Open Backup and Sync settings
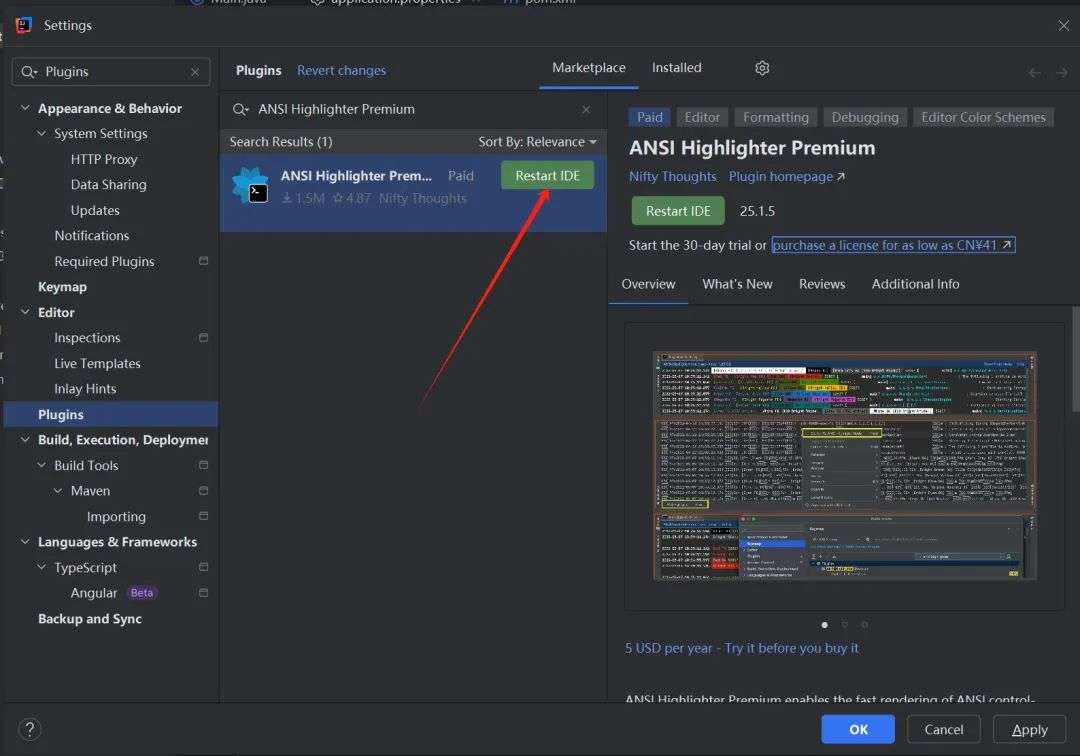Image resolution: width=1080 pixels, height=756 pixels. 90,618
